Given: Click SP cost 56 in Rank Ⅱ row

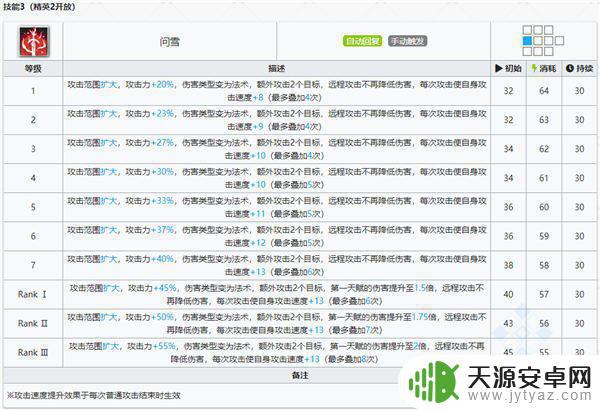Looking at the screenshot, I should 544,323.
